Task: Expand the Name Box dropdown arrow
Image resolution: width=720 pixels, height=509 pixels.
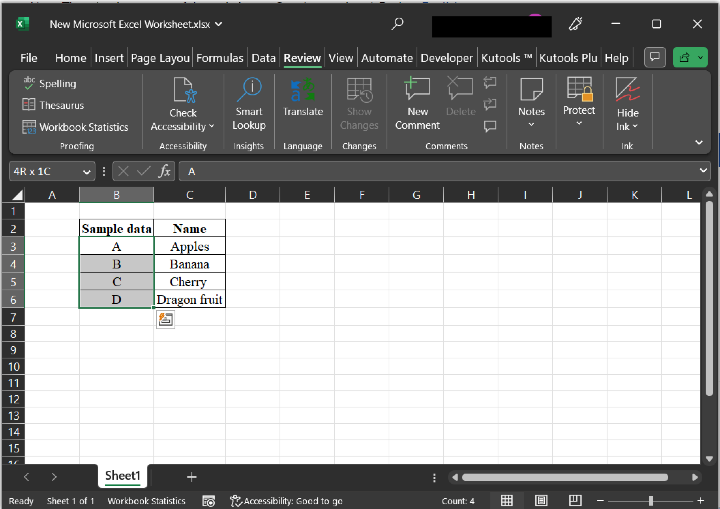Action: click(88, 171)
